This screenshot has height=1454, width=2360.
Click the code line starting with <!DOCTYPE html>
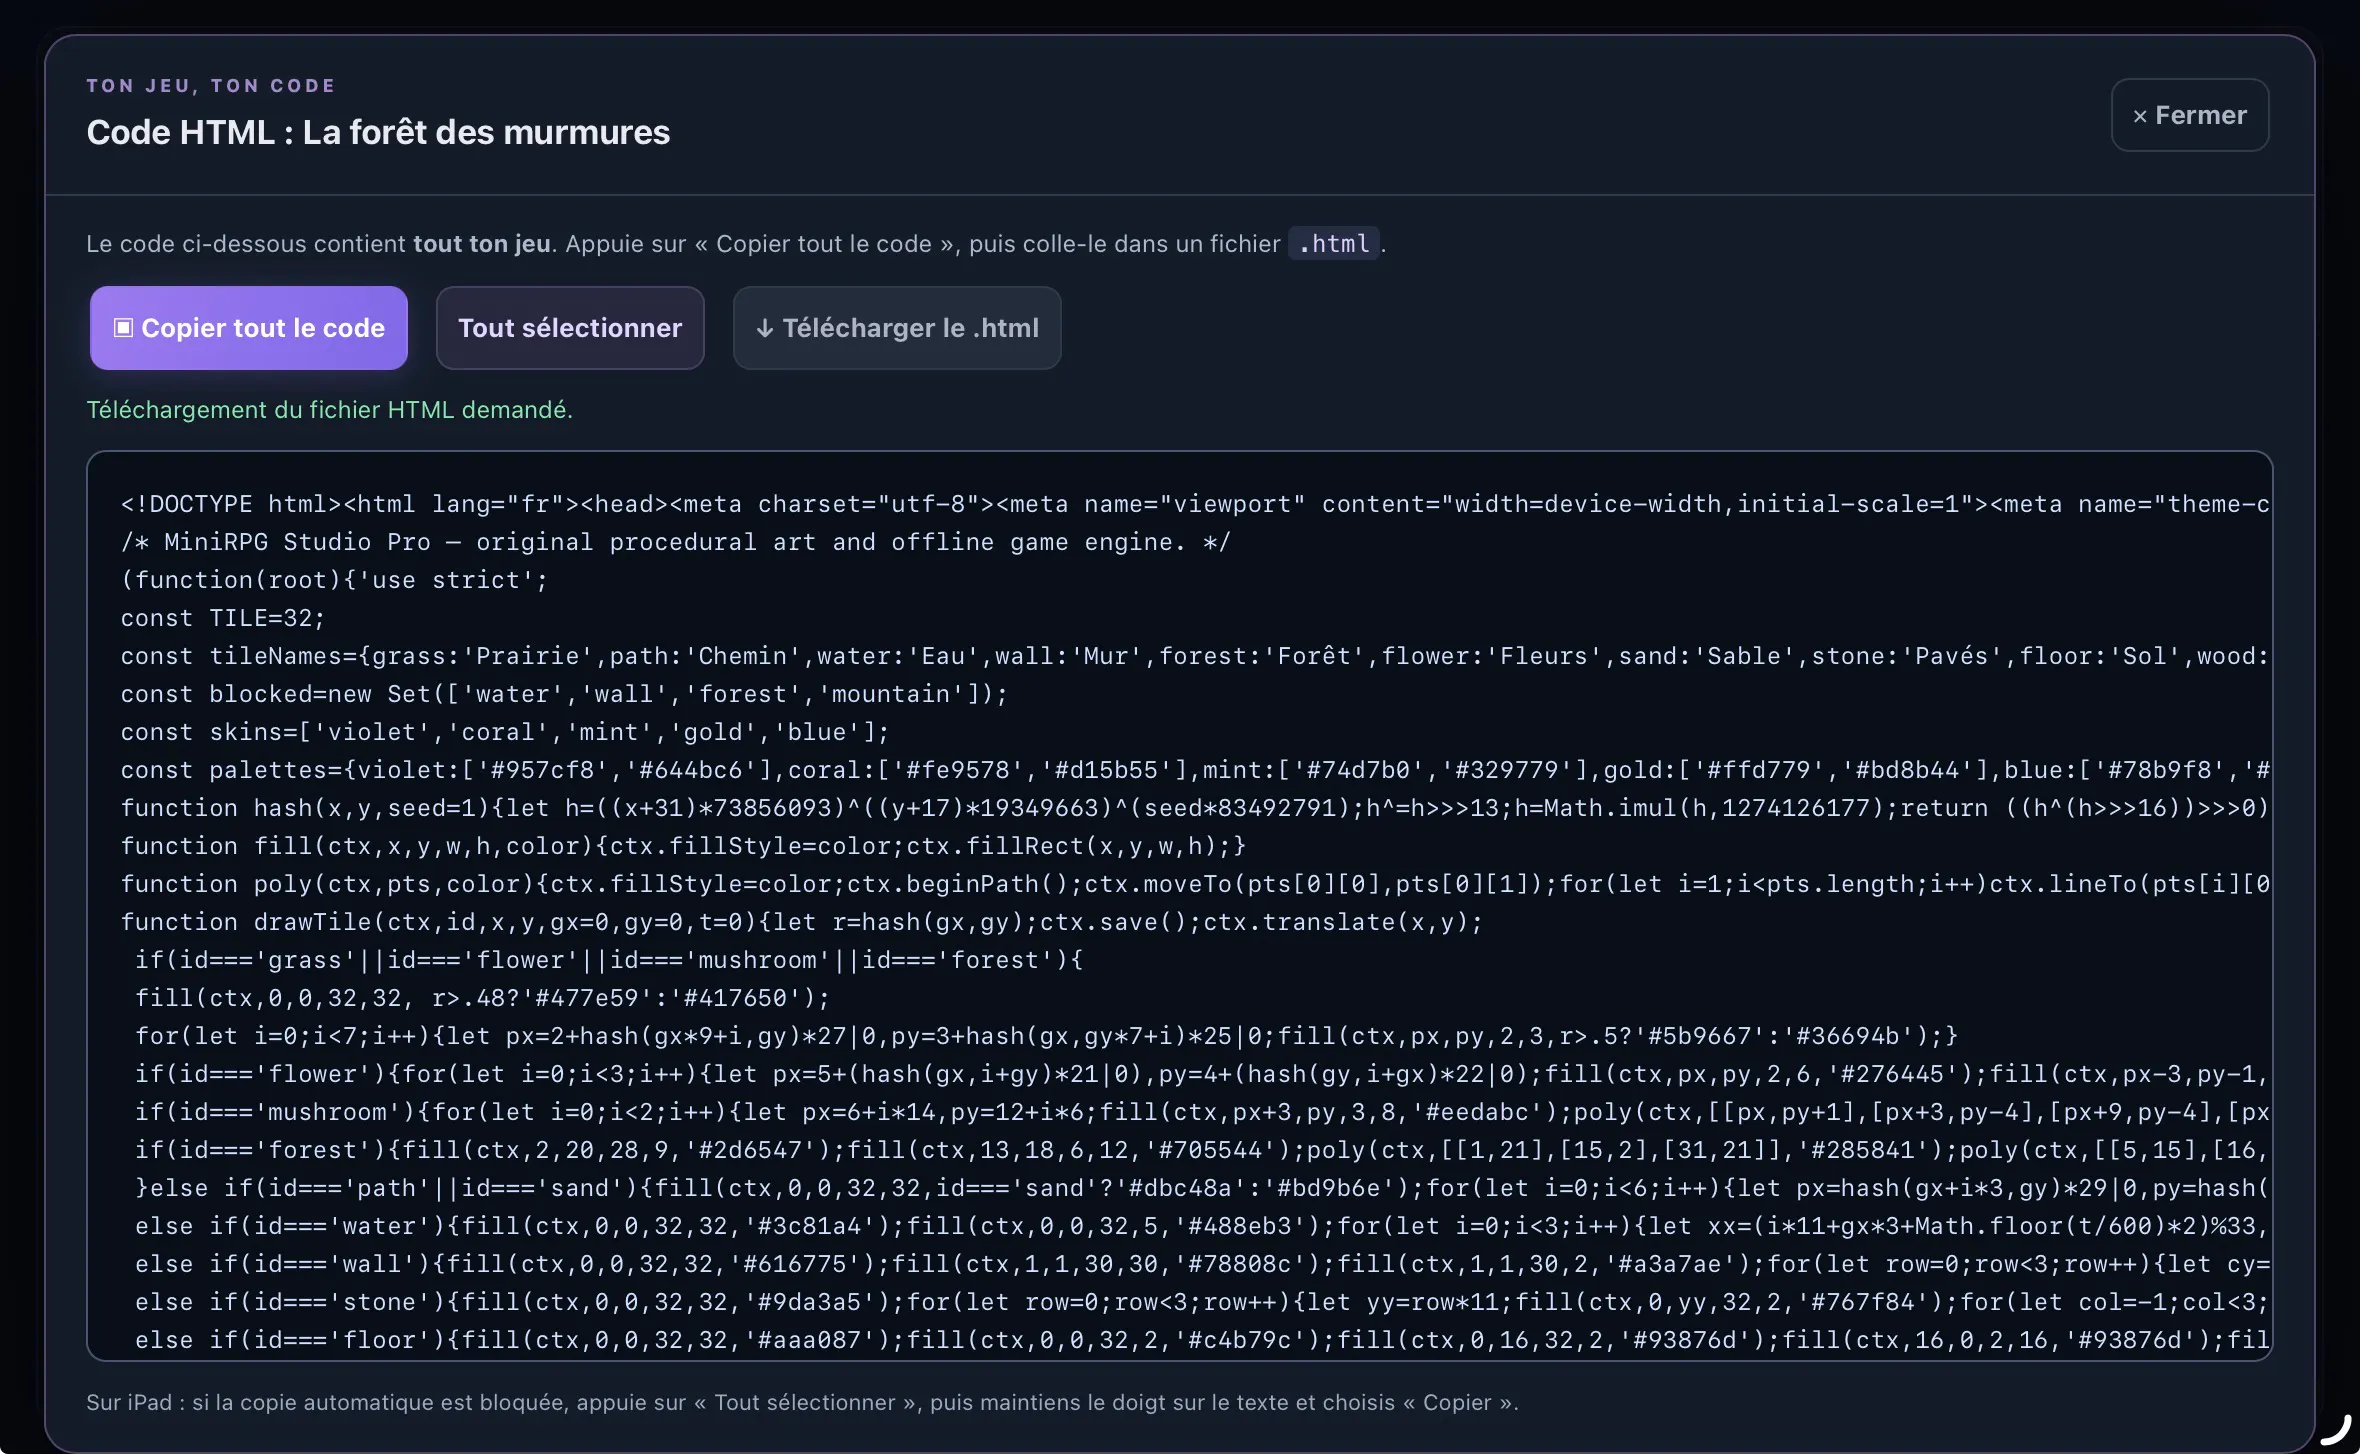[x=1195, y=504]
